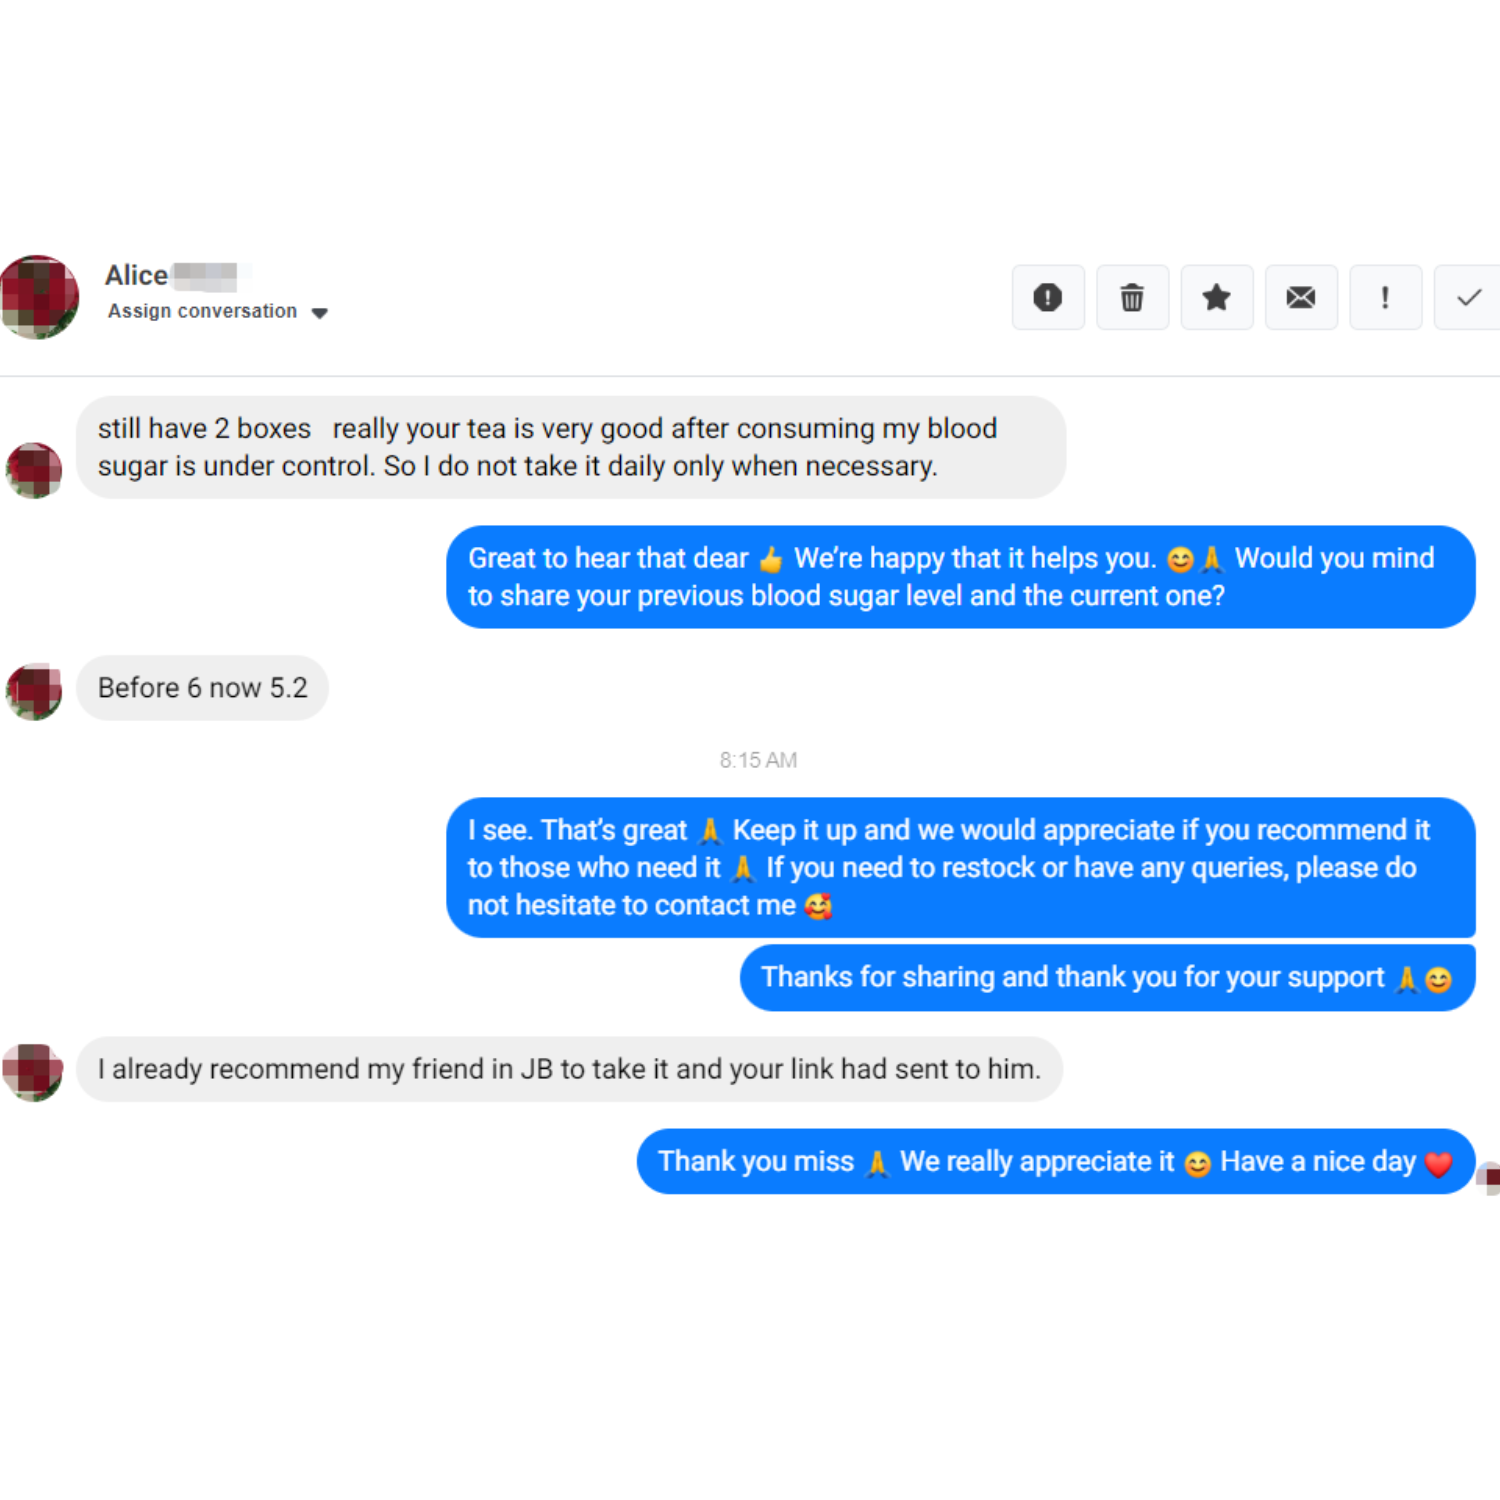
Task: Open Alice's profile picture in the header
Action: 39,297
